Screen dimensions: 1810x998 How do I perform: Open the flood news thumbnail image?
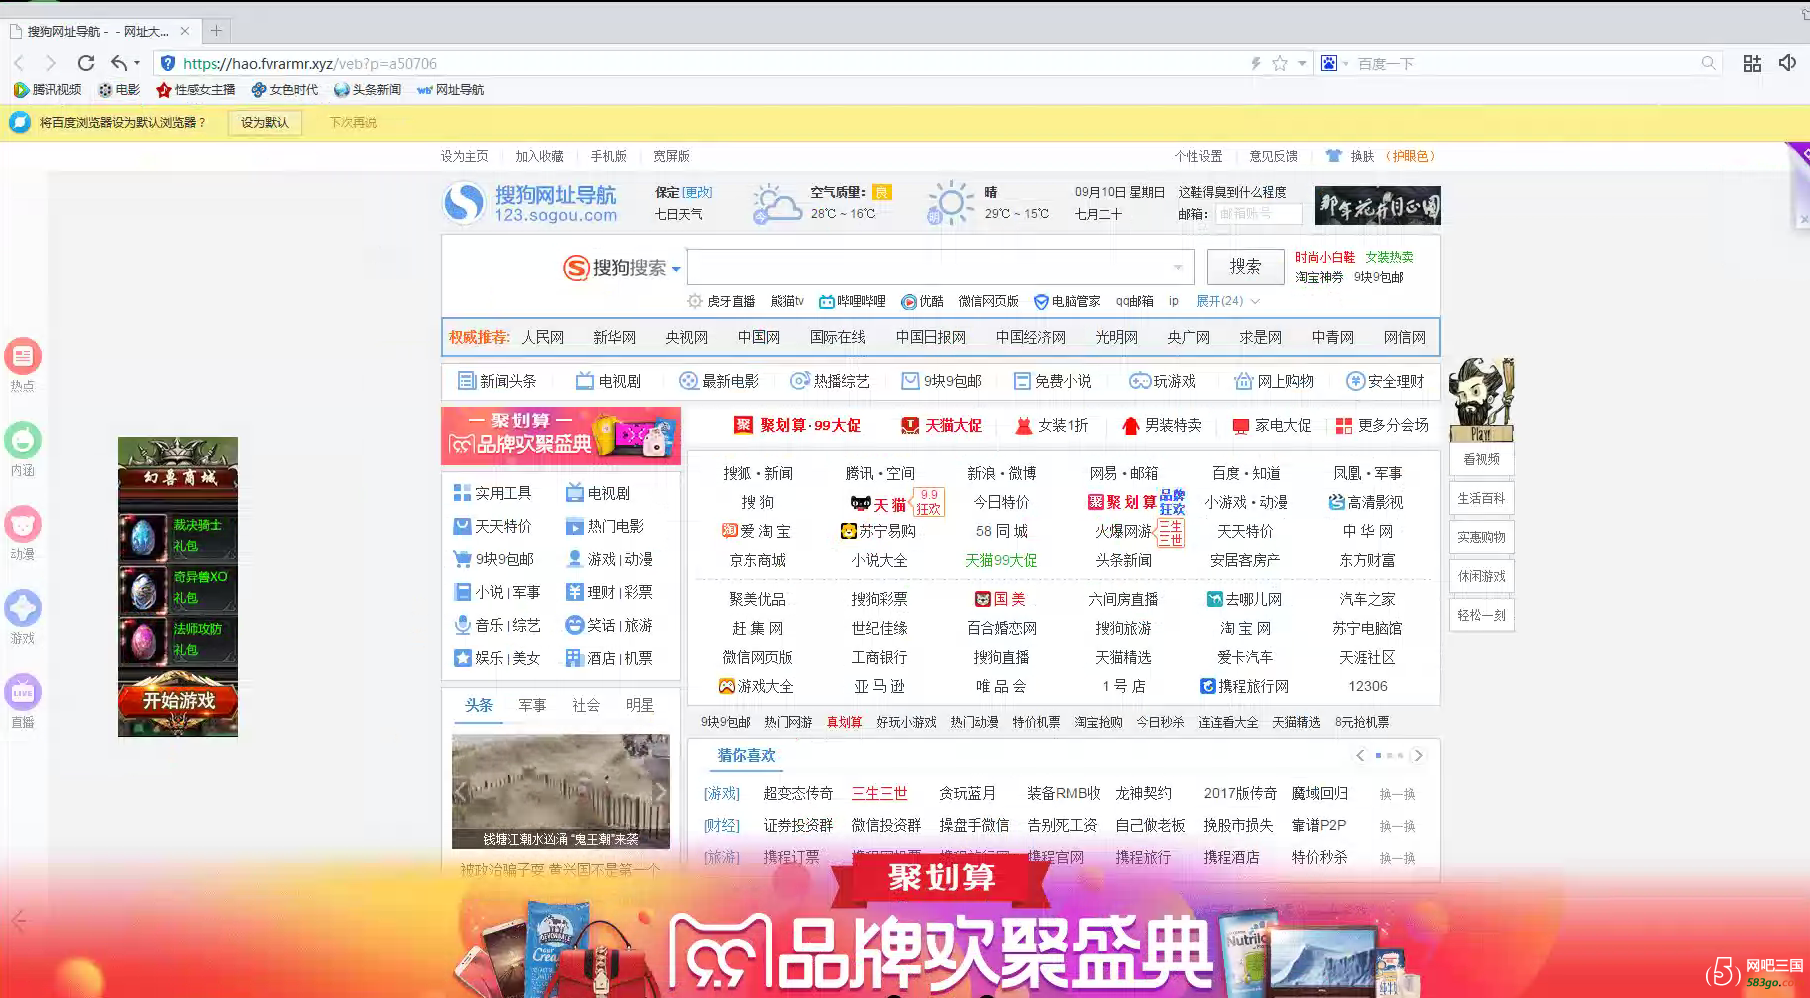pos(561,792)
